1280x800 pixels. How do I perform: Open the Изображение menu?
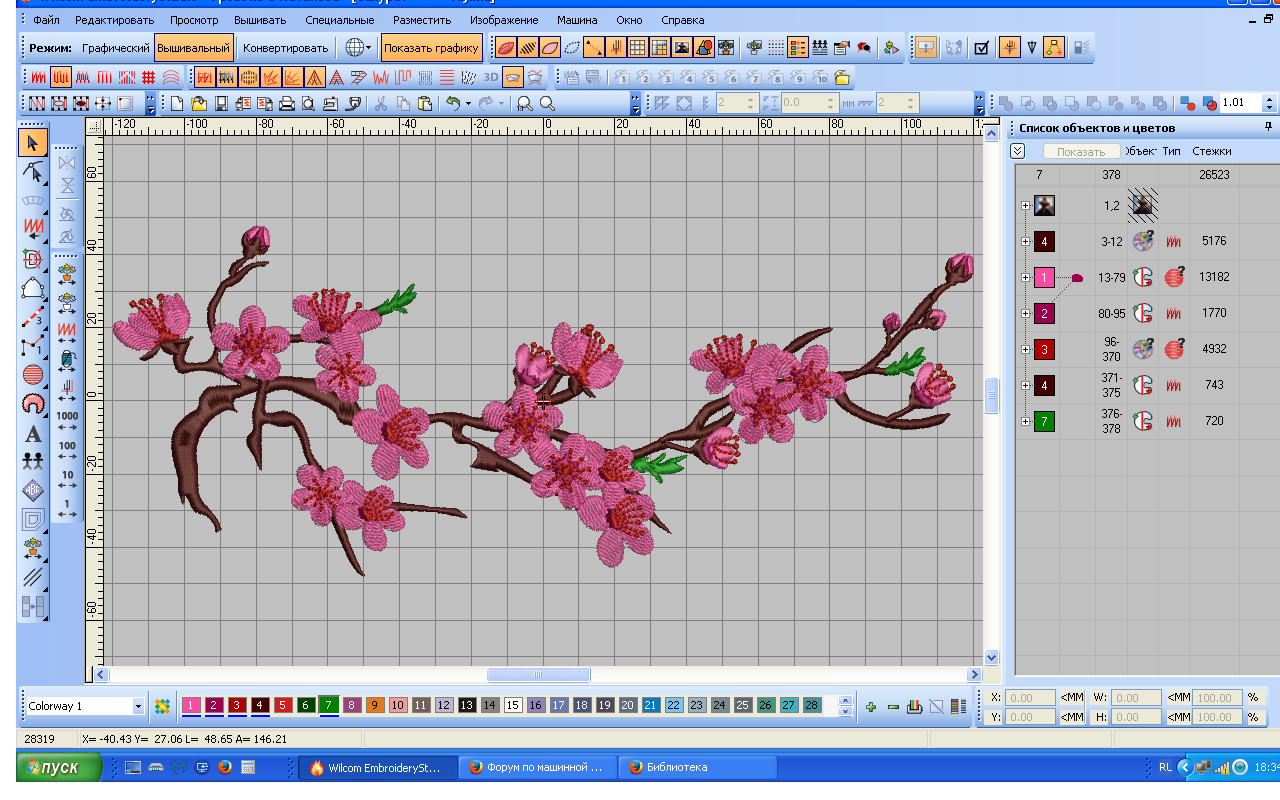click(504, 20)
